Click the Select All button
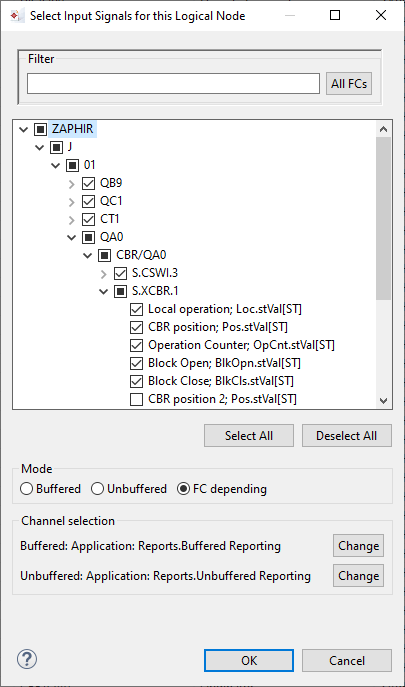 tap(249, 436)
